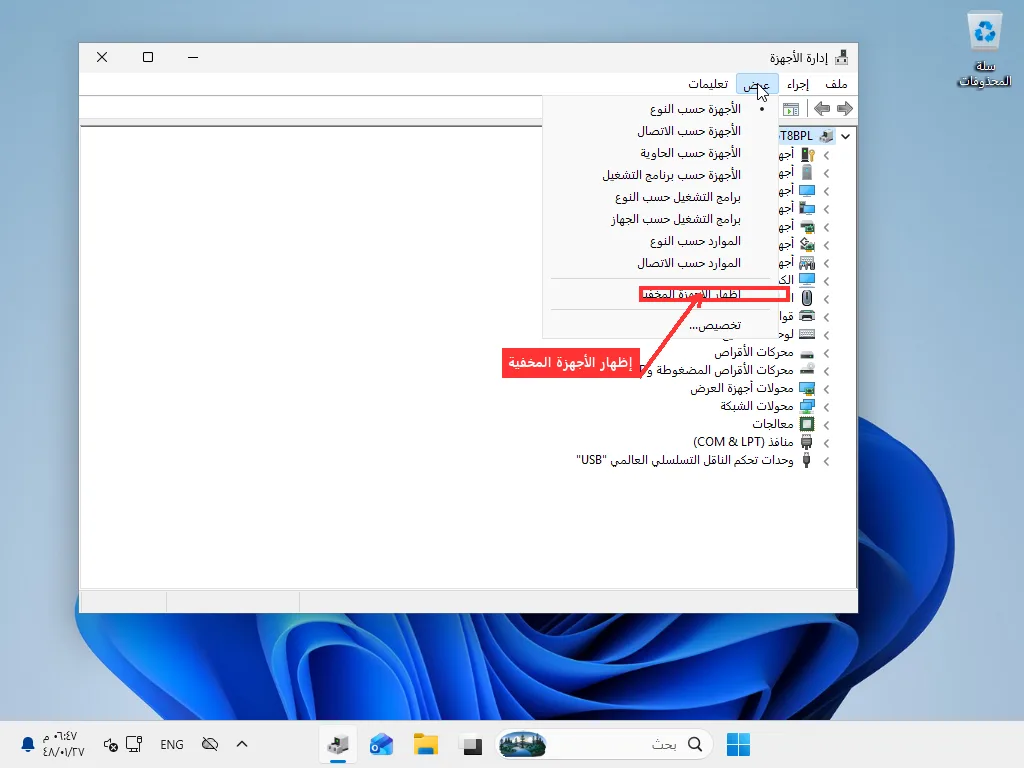The image size is (1024, 768).
Task: Open the تعليمات menu
Action: (x=708, y=84)
